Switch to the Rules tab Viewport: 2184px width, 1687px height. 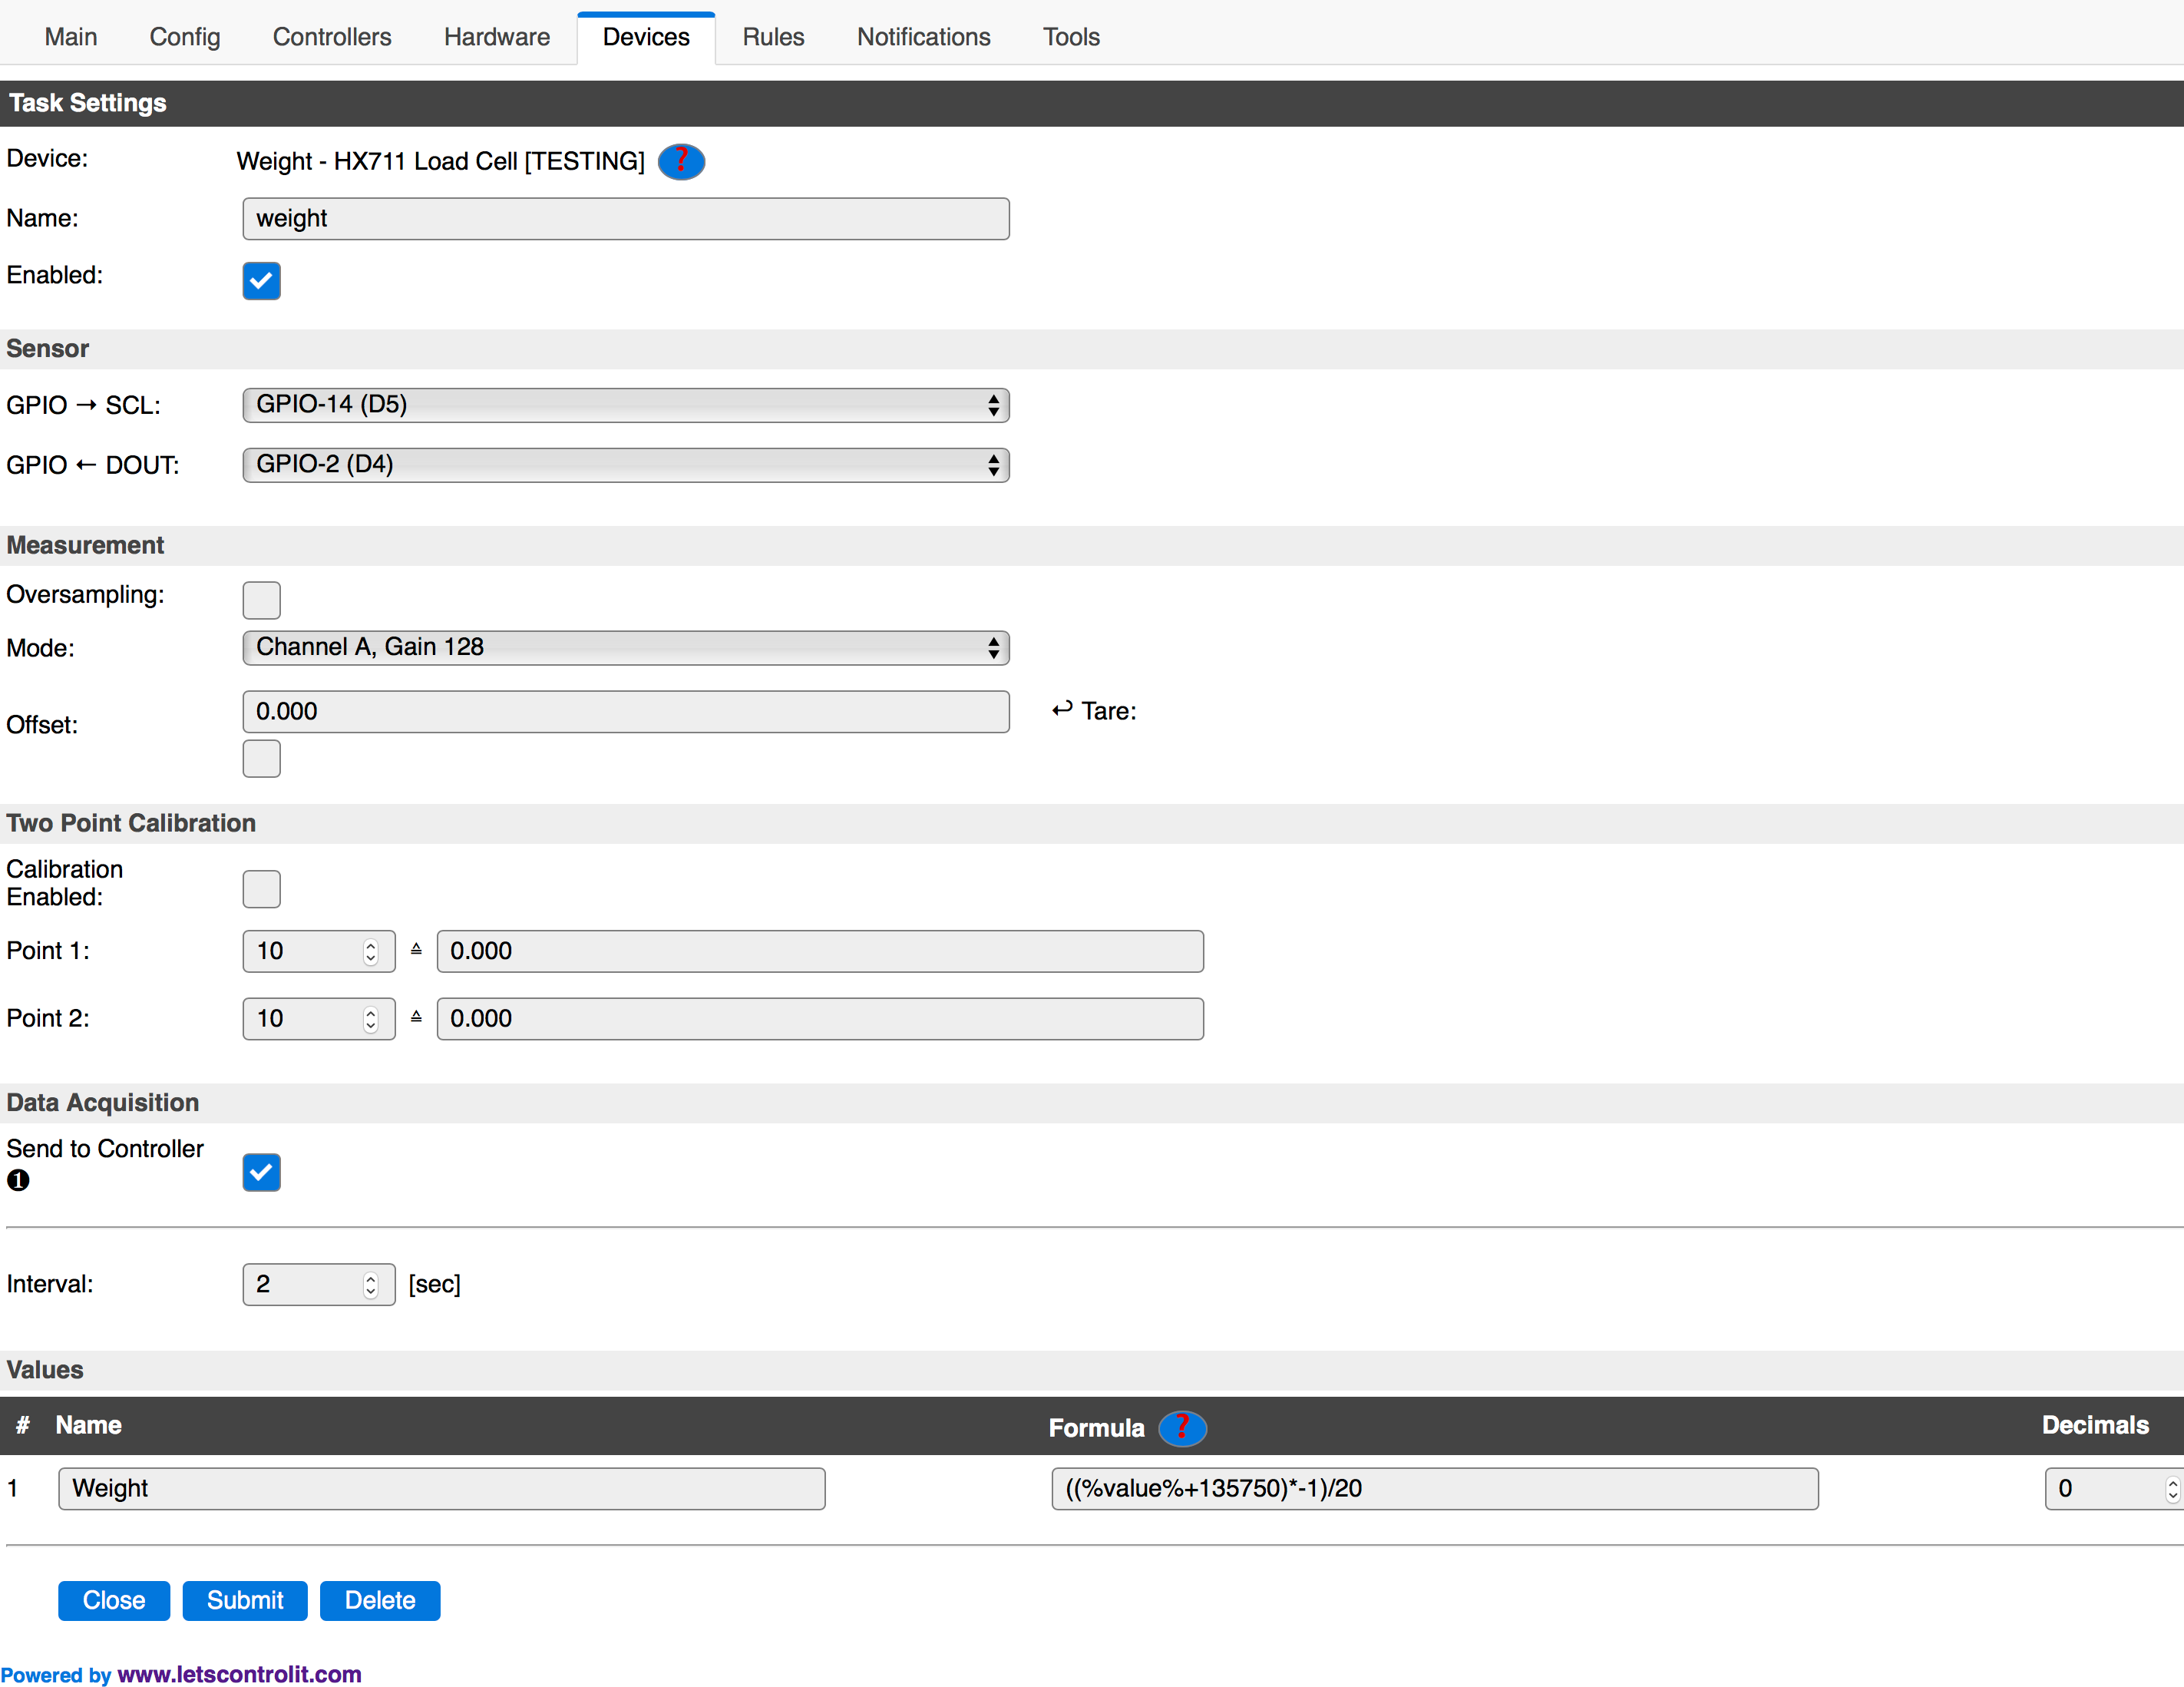pos(773,37)
